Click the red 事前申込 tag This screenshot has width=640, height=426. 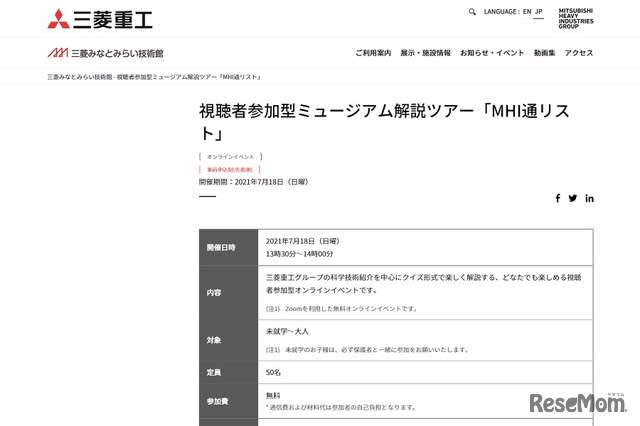[229, 169]
